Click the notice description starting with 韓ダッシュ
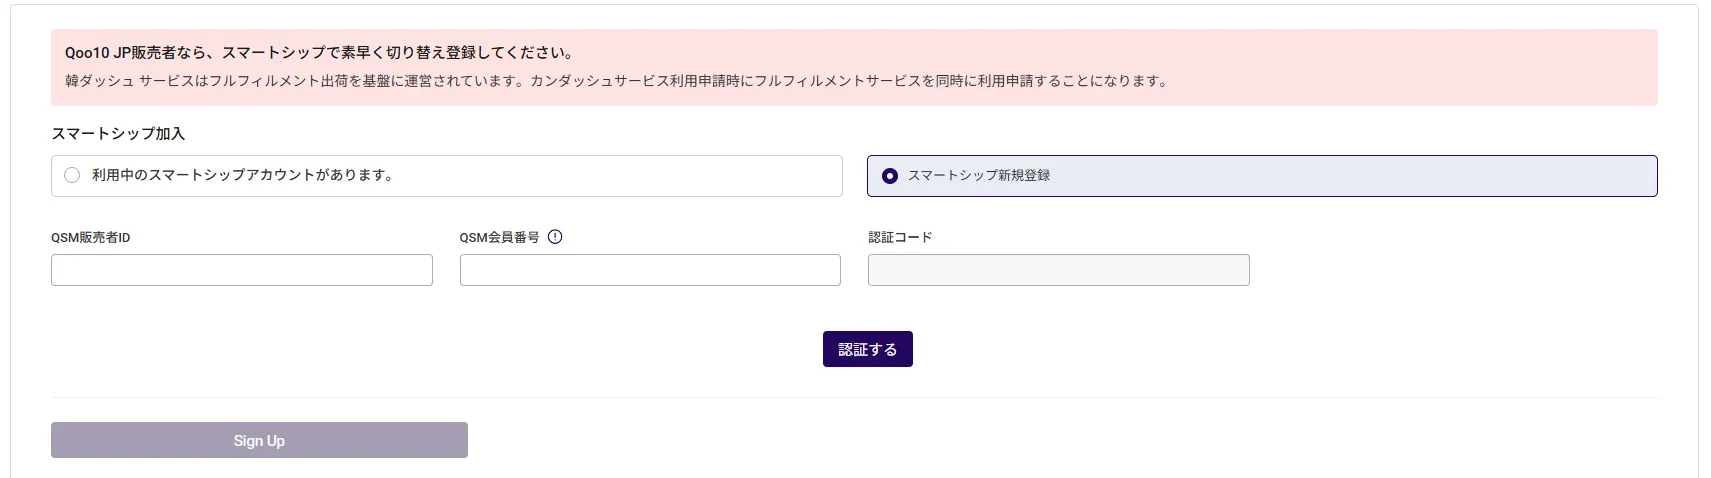Screen dimensions: 1711x478 click(616, 81)
